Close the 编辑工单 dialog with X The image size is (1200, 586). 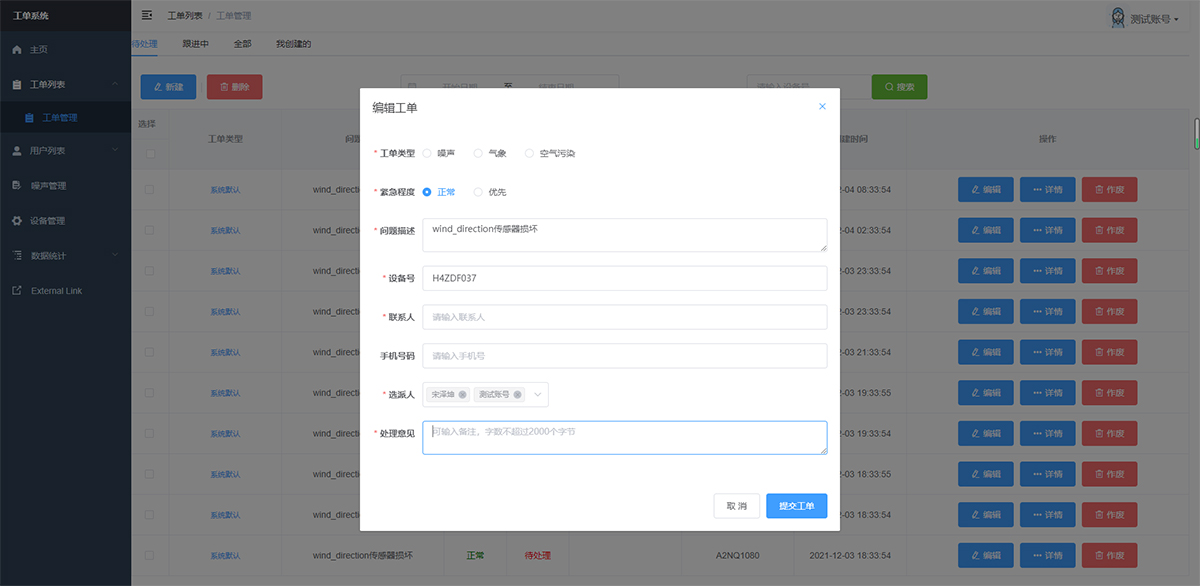click(822, 107)
